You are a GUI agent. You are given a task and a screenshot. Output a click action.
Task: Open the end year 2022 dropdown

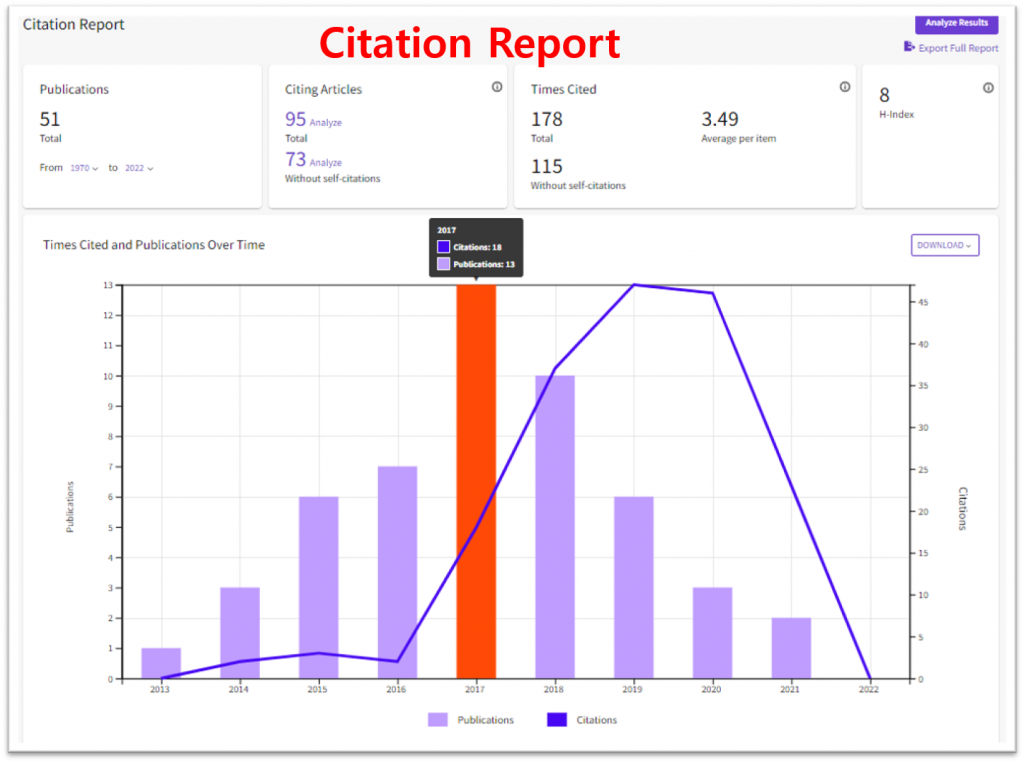coord(139,168)
